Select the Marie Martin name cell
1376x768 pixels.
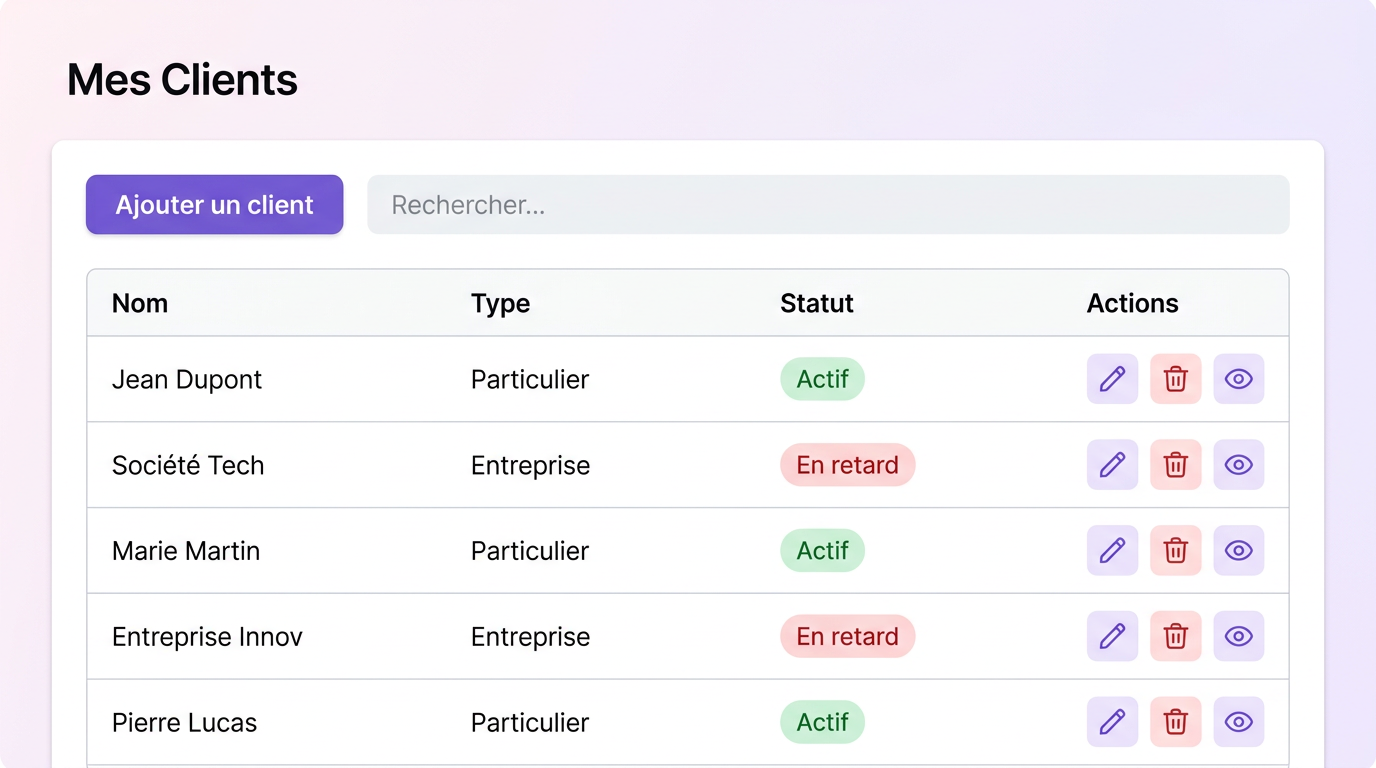tap(186, 551)
